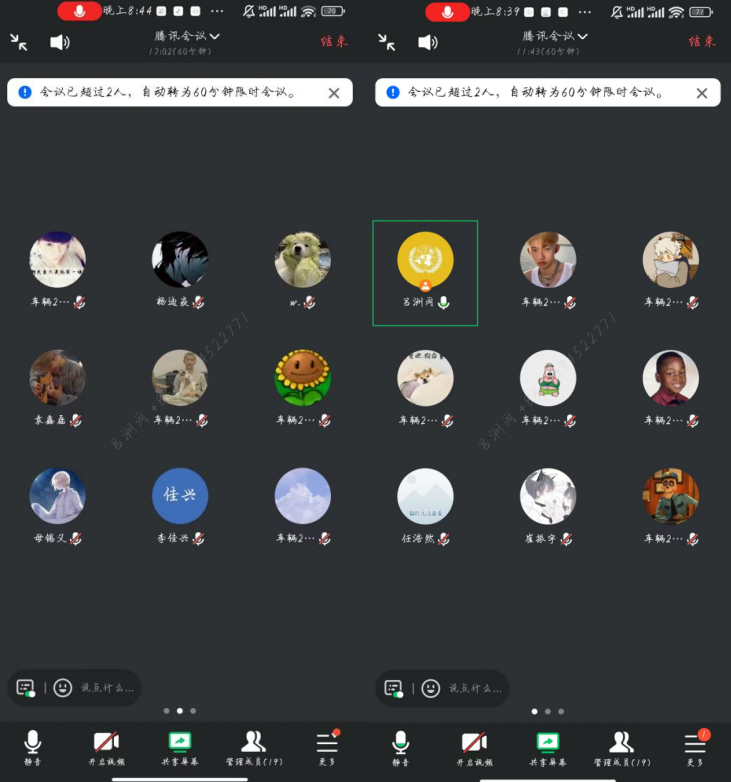Open 更多 menu with red badge in right meeting
This screenshot has width=731, height=782.
click(x=695, y=746)
